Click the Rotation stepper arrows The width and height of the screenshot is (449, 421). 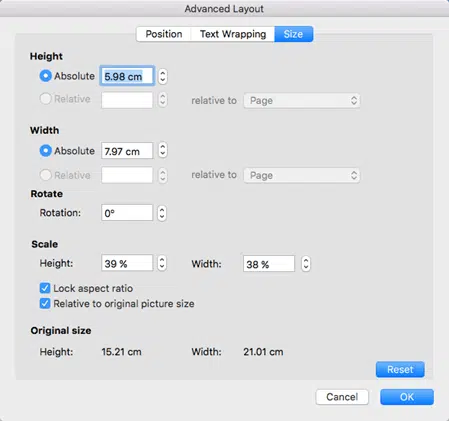pyautogui.click(x=162, y=213)
